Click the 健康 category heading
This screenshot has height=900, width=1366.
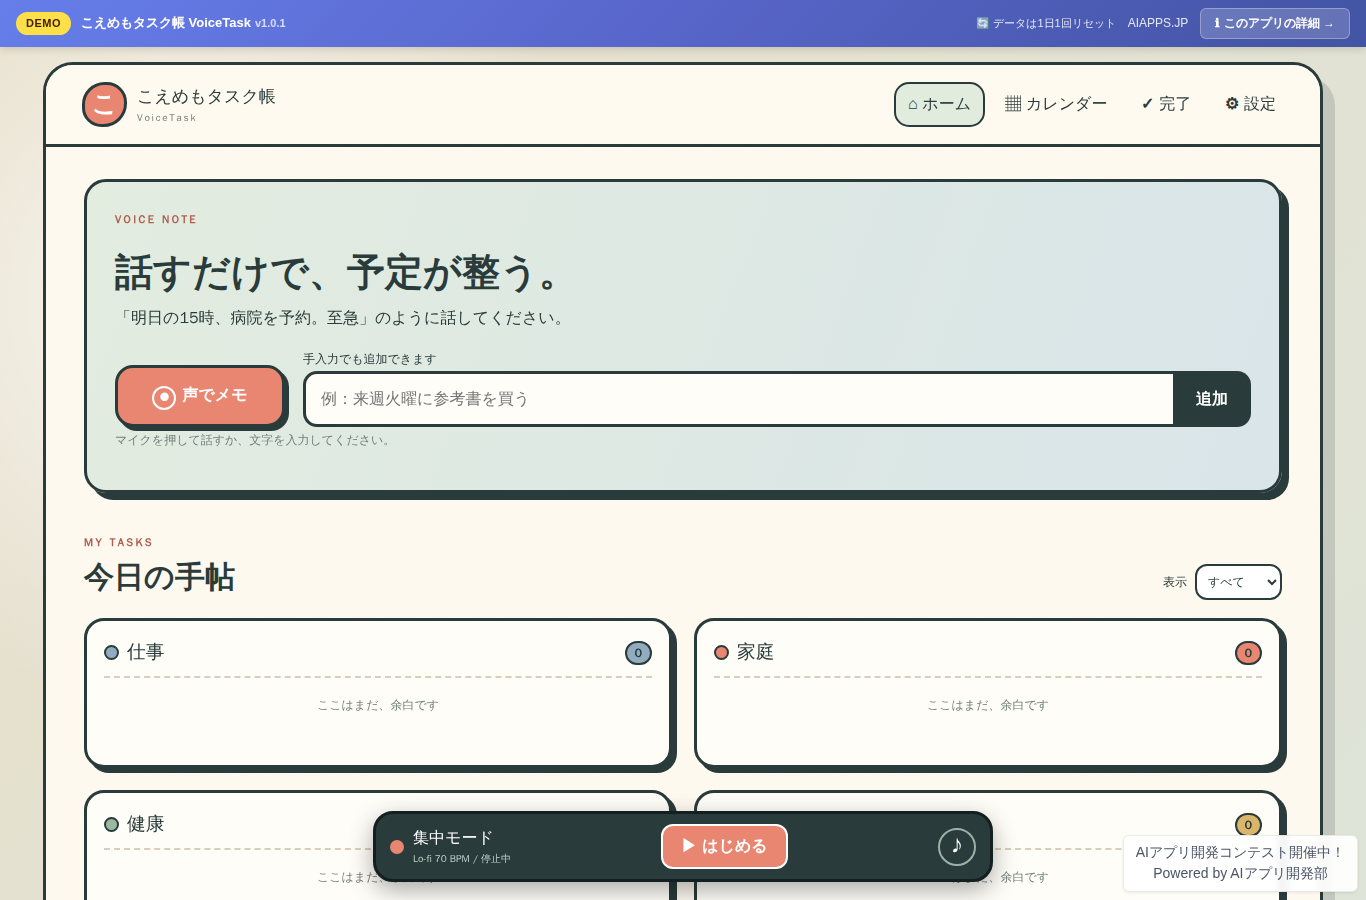point(145,824)
